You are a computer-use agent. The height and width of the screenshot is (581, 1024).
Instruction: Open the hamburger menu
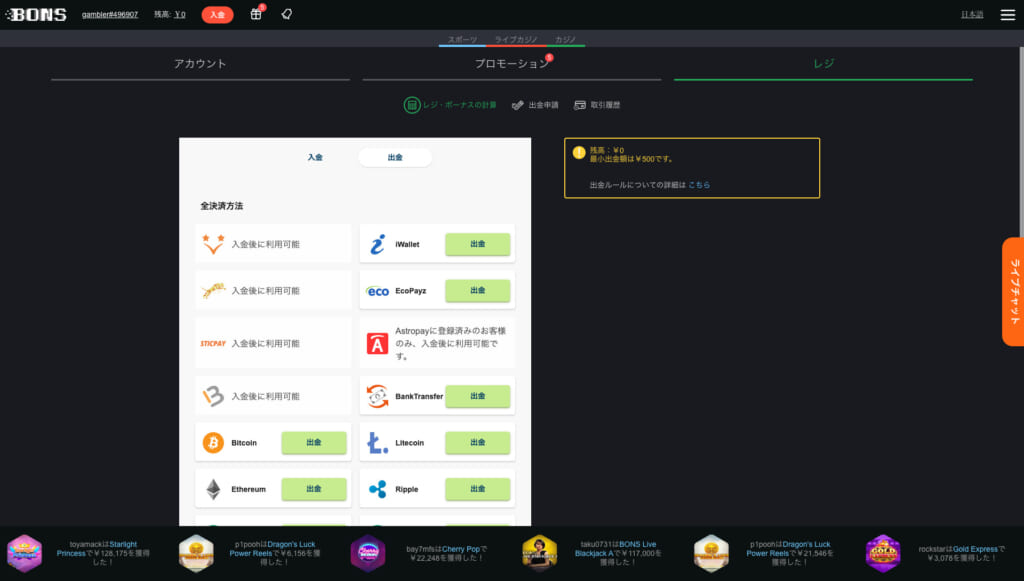pos(1008,14)
